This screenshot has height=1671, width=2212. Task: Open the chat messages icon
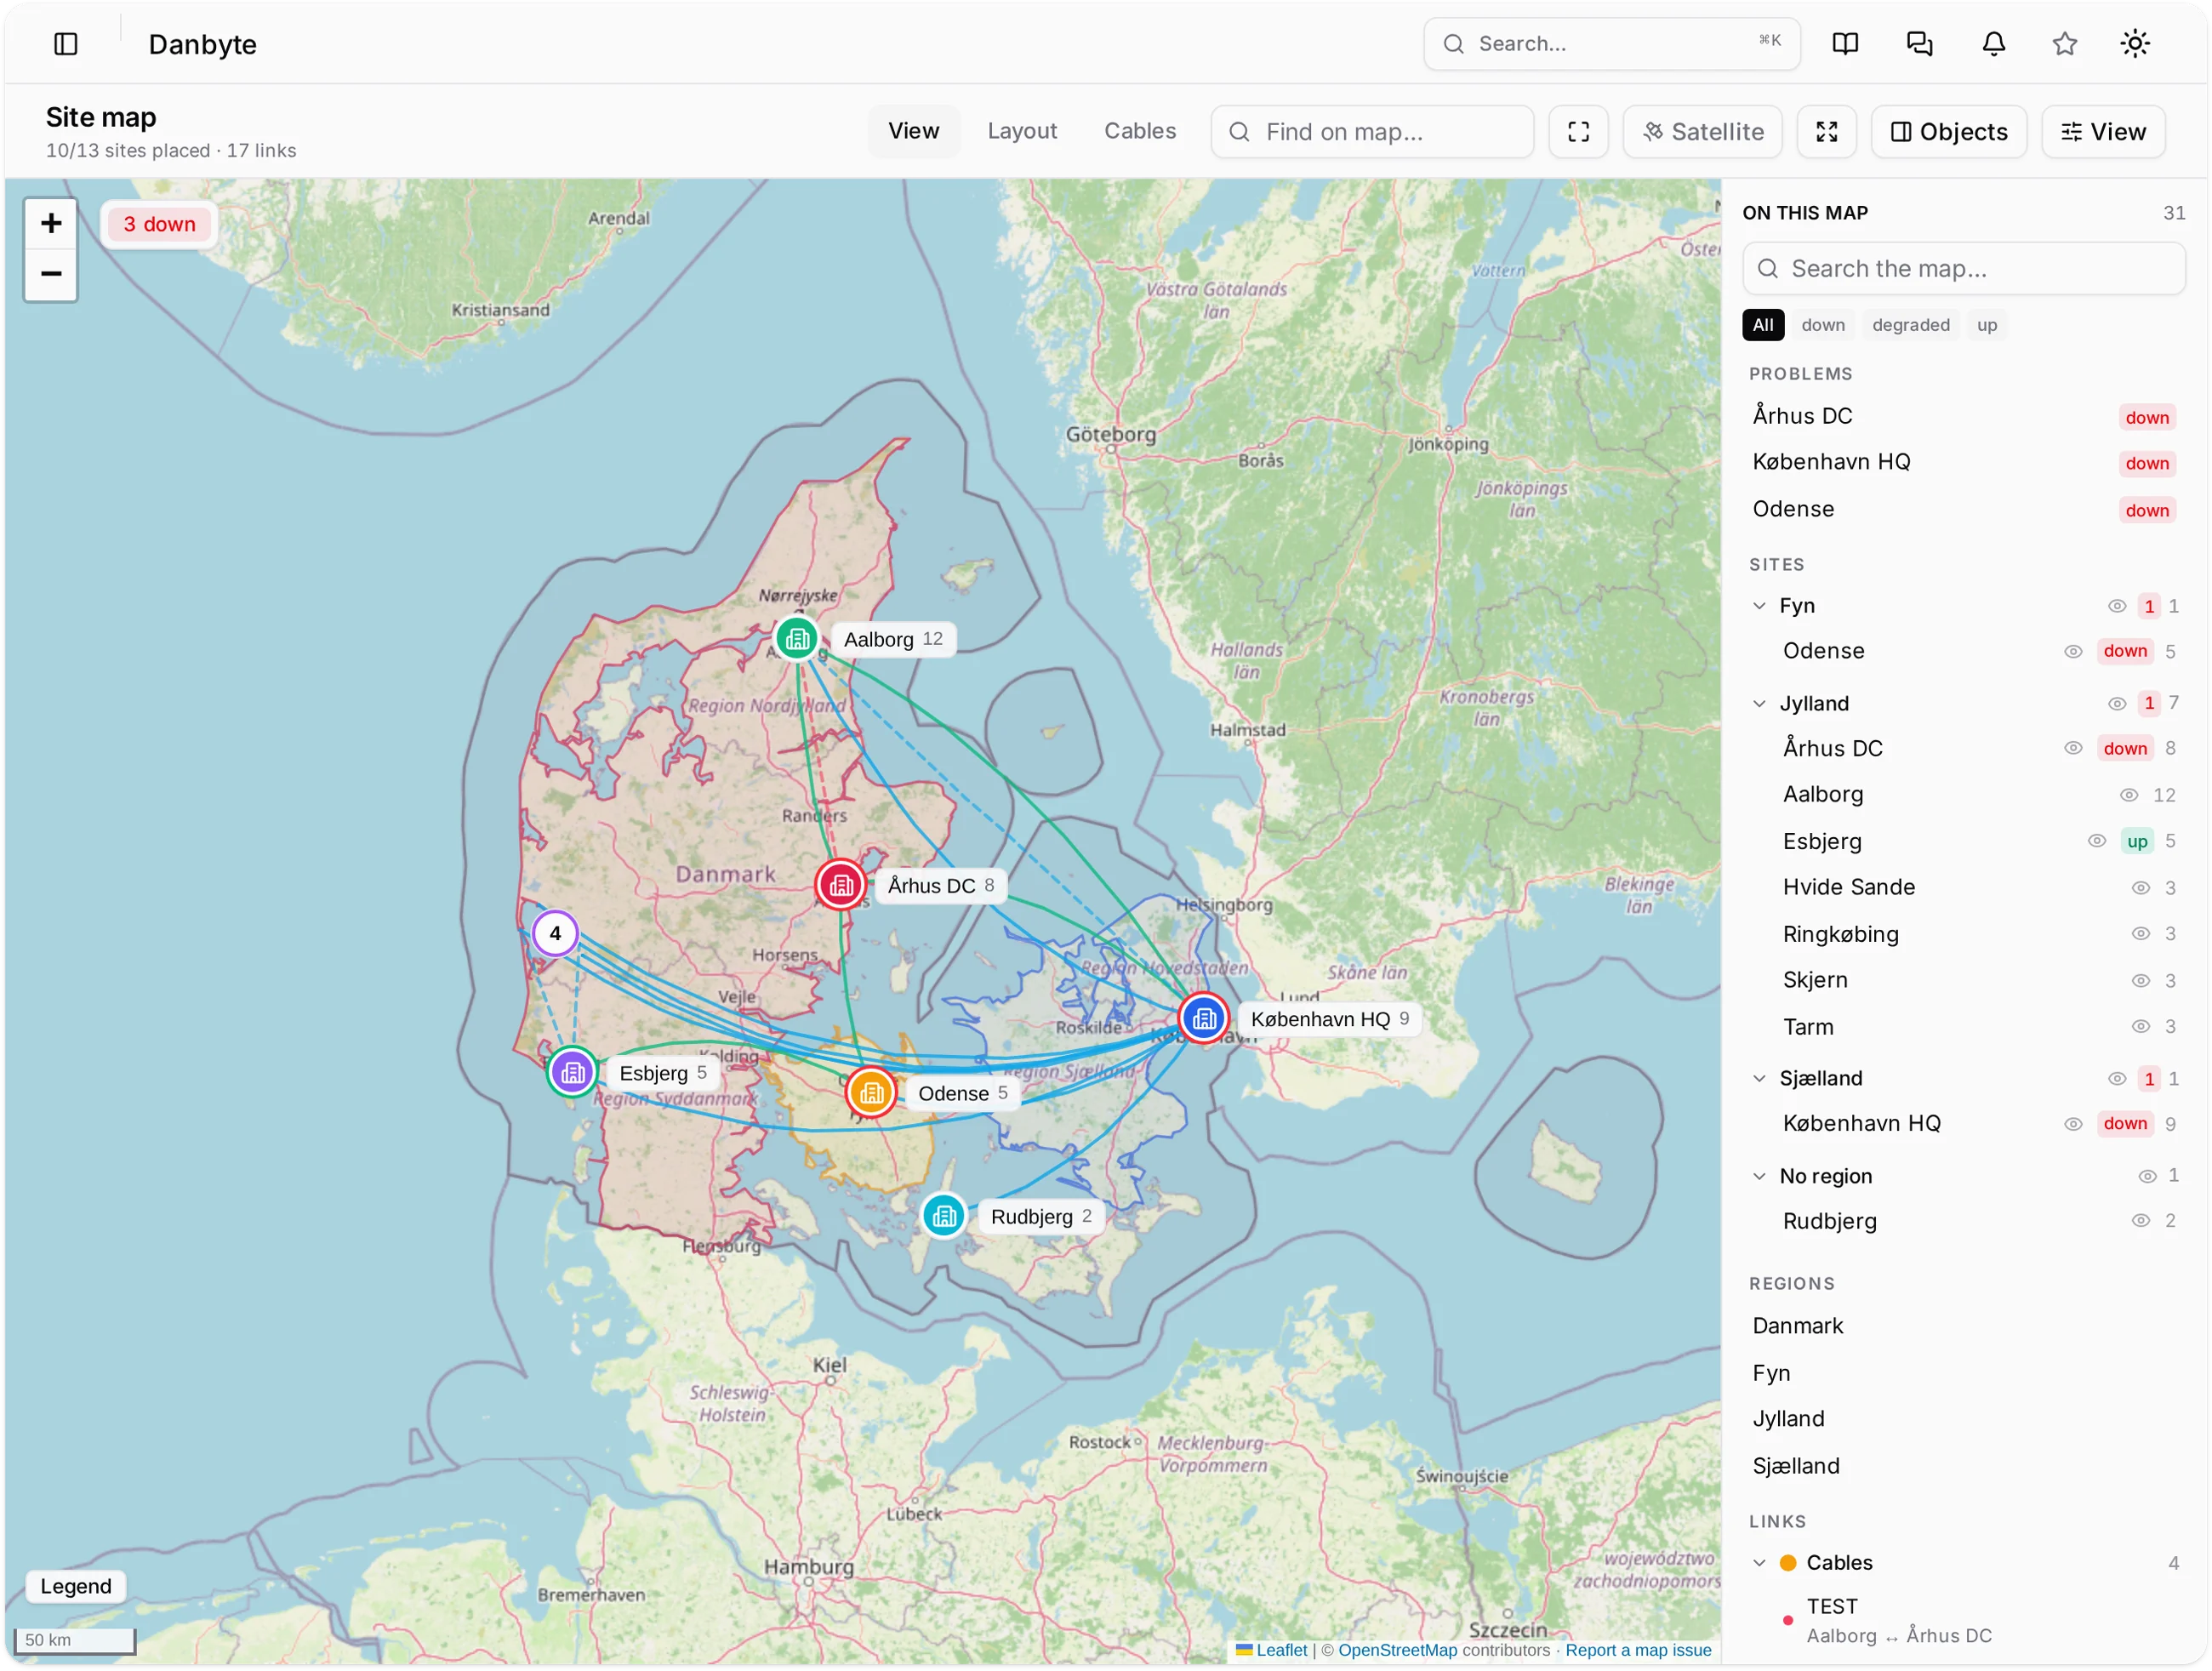pyautogui.click(x=1919, y=44)
